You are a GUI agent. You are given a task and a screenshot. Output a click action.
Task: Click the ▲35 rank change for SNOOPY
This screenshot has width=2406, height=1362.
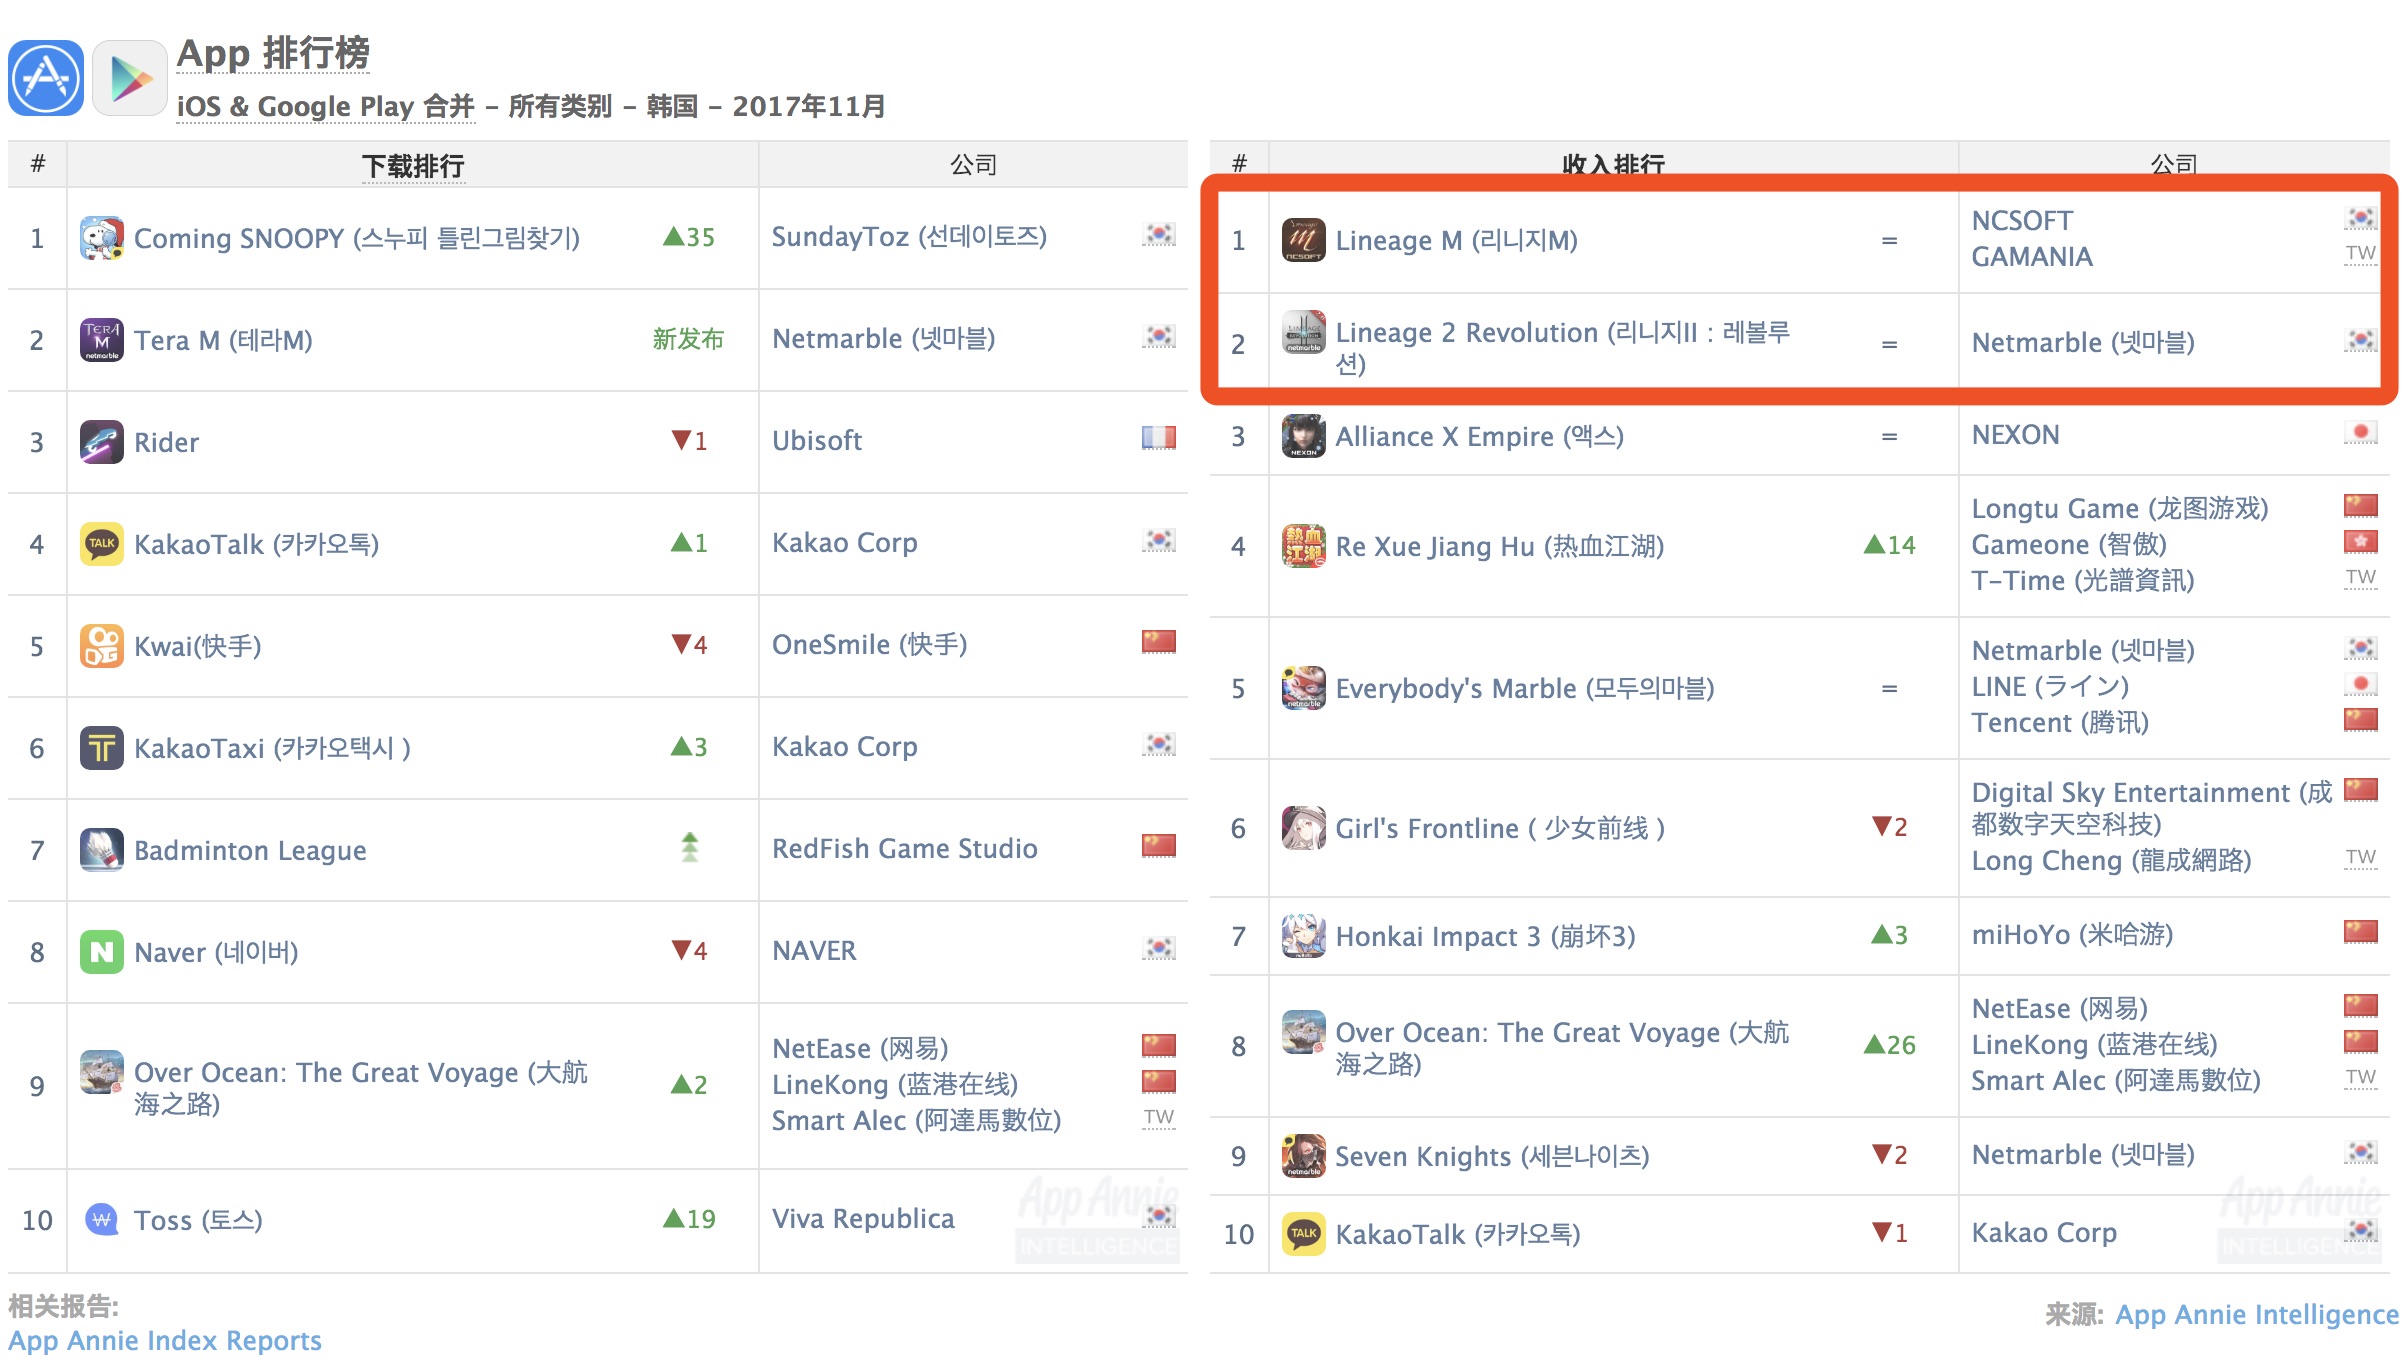tap(689, 237)
